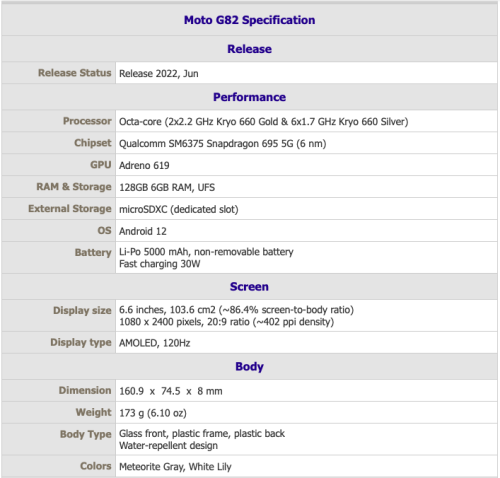Select 'Meteorite Gray, White Lily' value

[175, 467]
